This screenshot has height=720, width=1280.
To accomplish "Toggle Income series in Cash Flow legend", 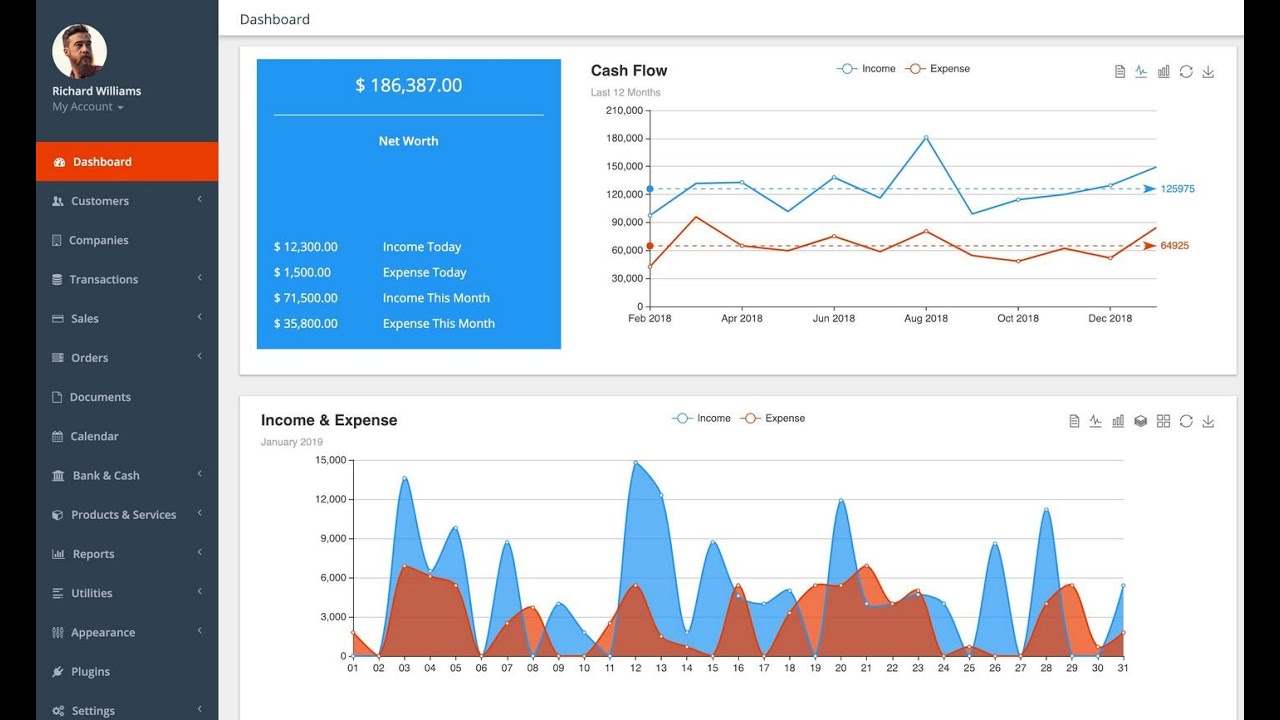I will click(866, 69).
